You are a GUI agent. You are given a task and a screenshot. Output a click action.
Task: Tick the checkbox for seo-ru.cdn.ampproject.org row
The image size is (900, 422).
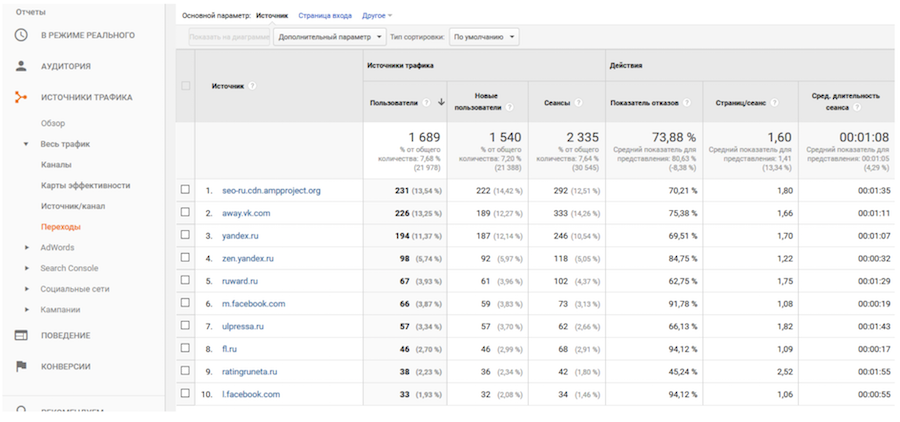(185, 190)
